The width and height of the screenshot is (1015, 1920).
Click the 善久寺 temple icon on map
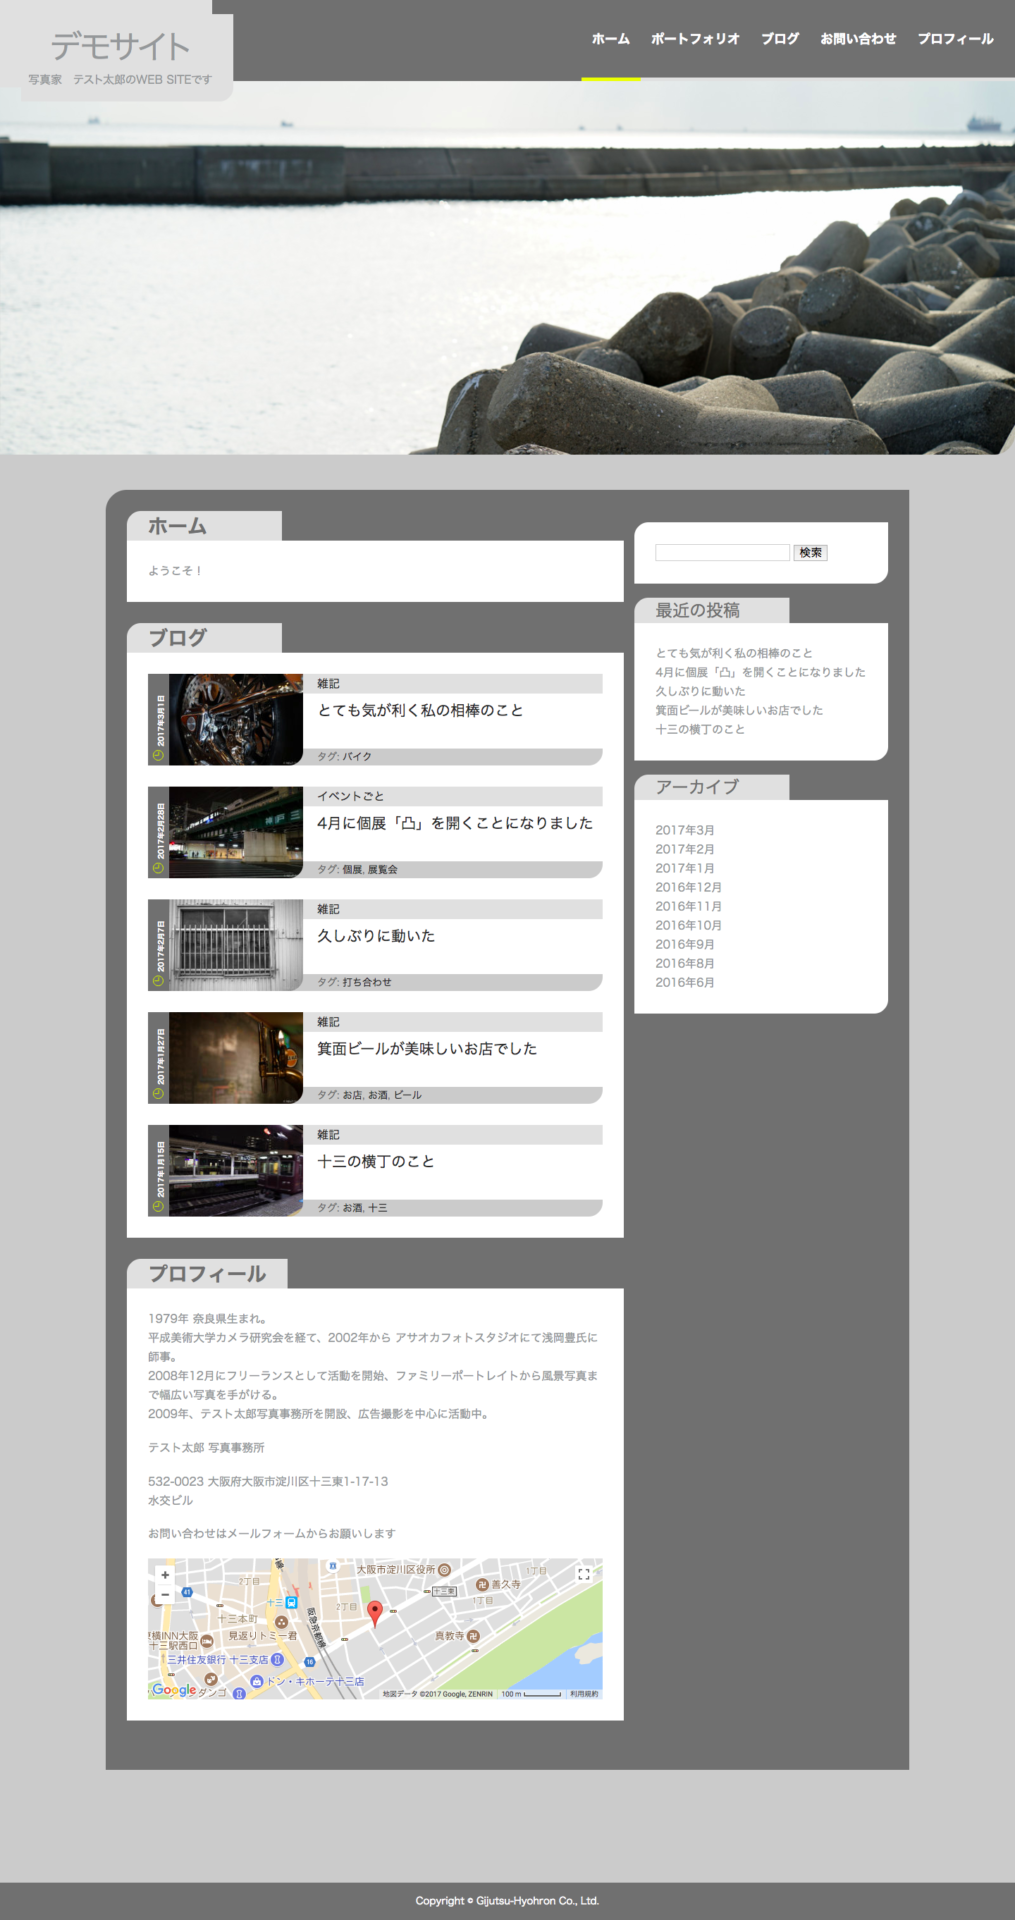[x=482, y=1585]
